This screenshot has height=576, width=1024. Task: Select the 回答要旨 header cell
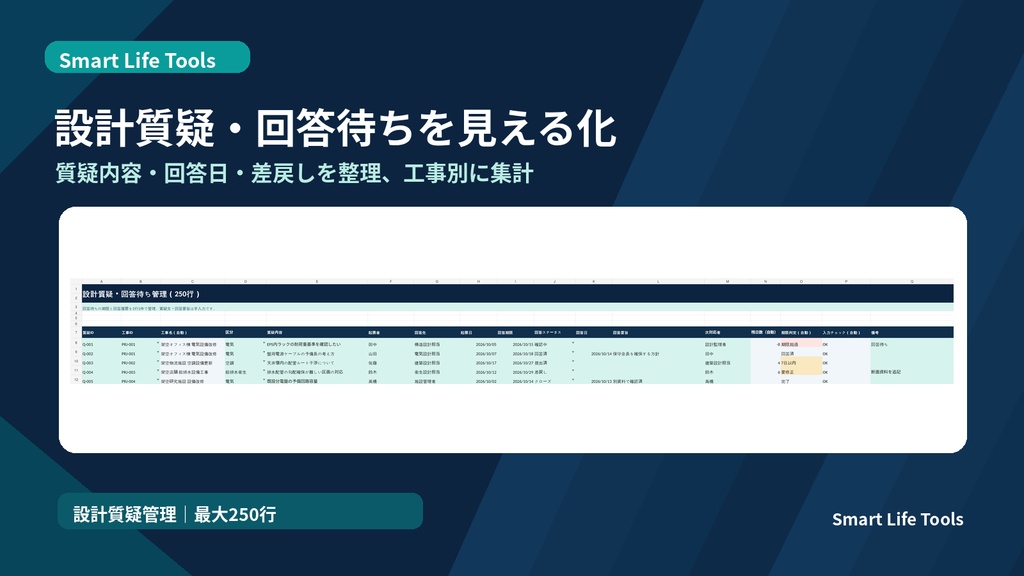point(658,332)
